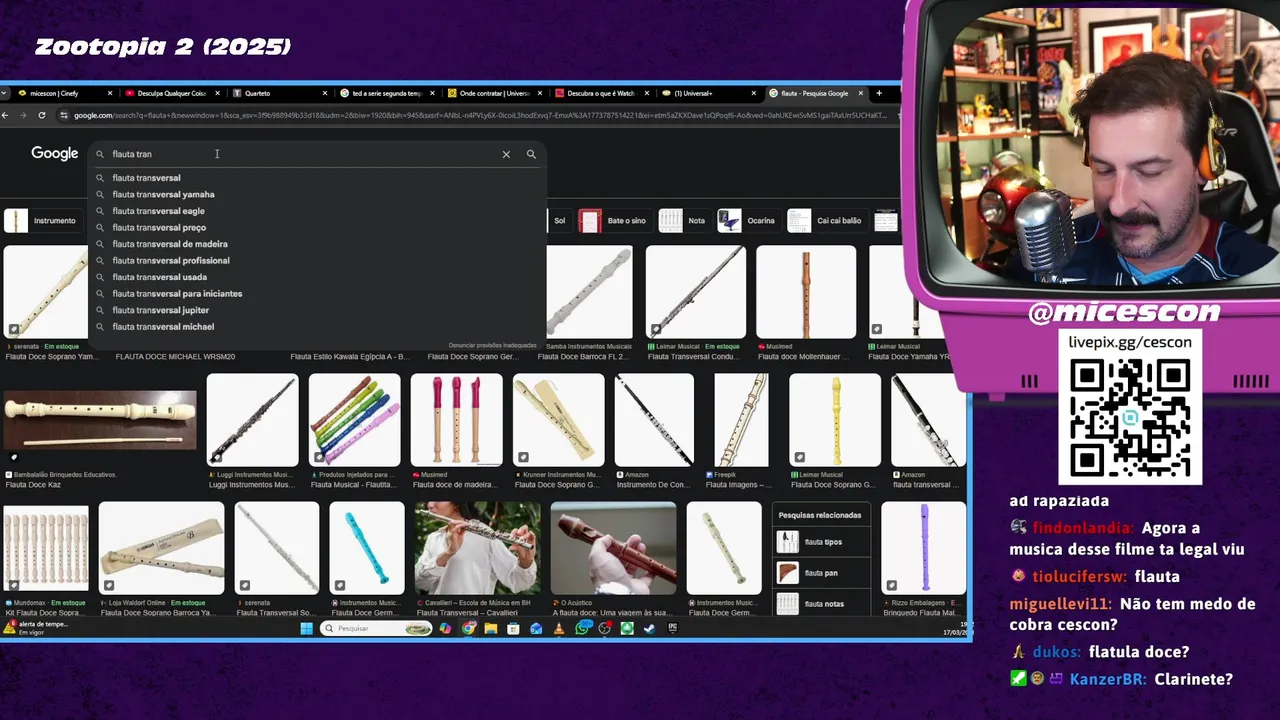The width and height of the screenshot is (1280, 720).
Task: Open yellow Leimar Flauta Doce Soprano image
Action: (x=835, y=420)
